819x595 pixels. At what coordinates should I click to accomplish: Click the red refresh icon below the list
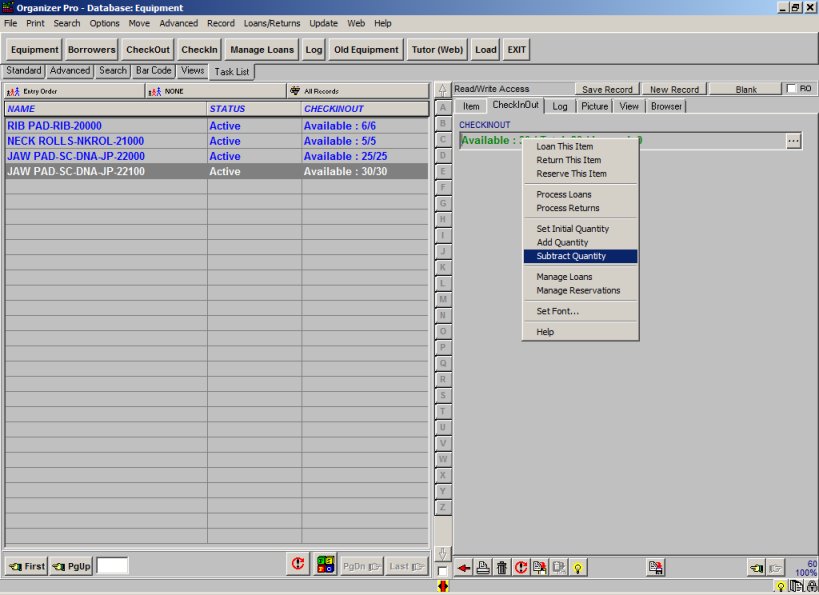tap(297, 565)
